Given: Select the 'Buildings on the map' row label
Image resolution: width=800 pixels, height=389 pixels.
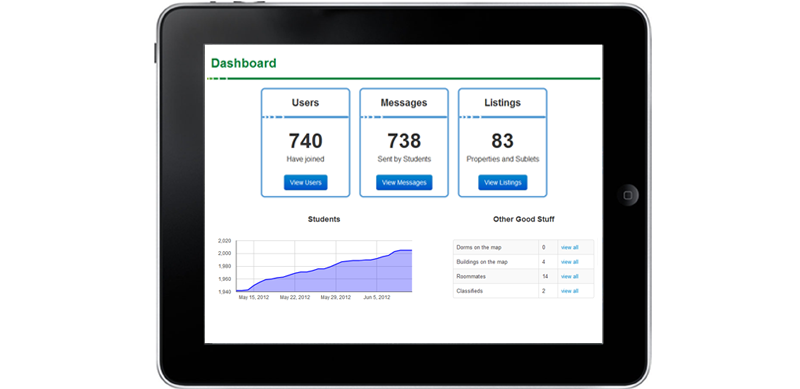Looking at the screenshot, I should (482, 262).
